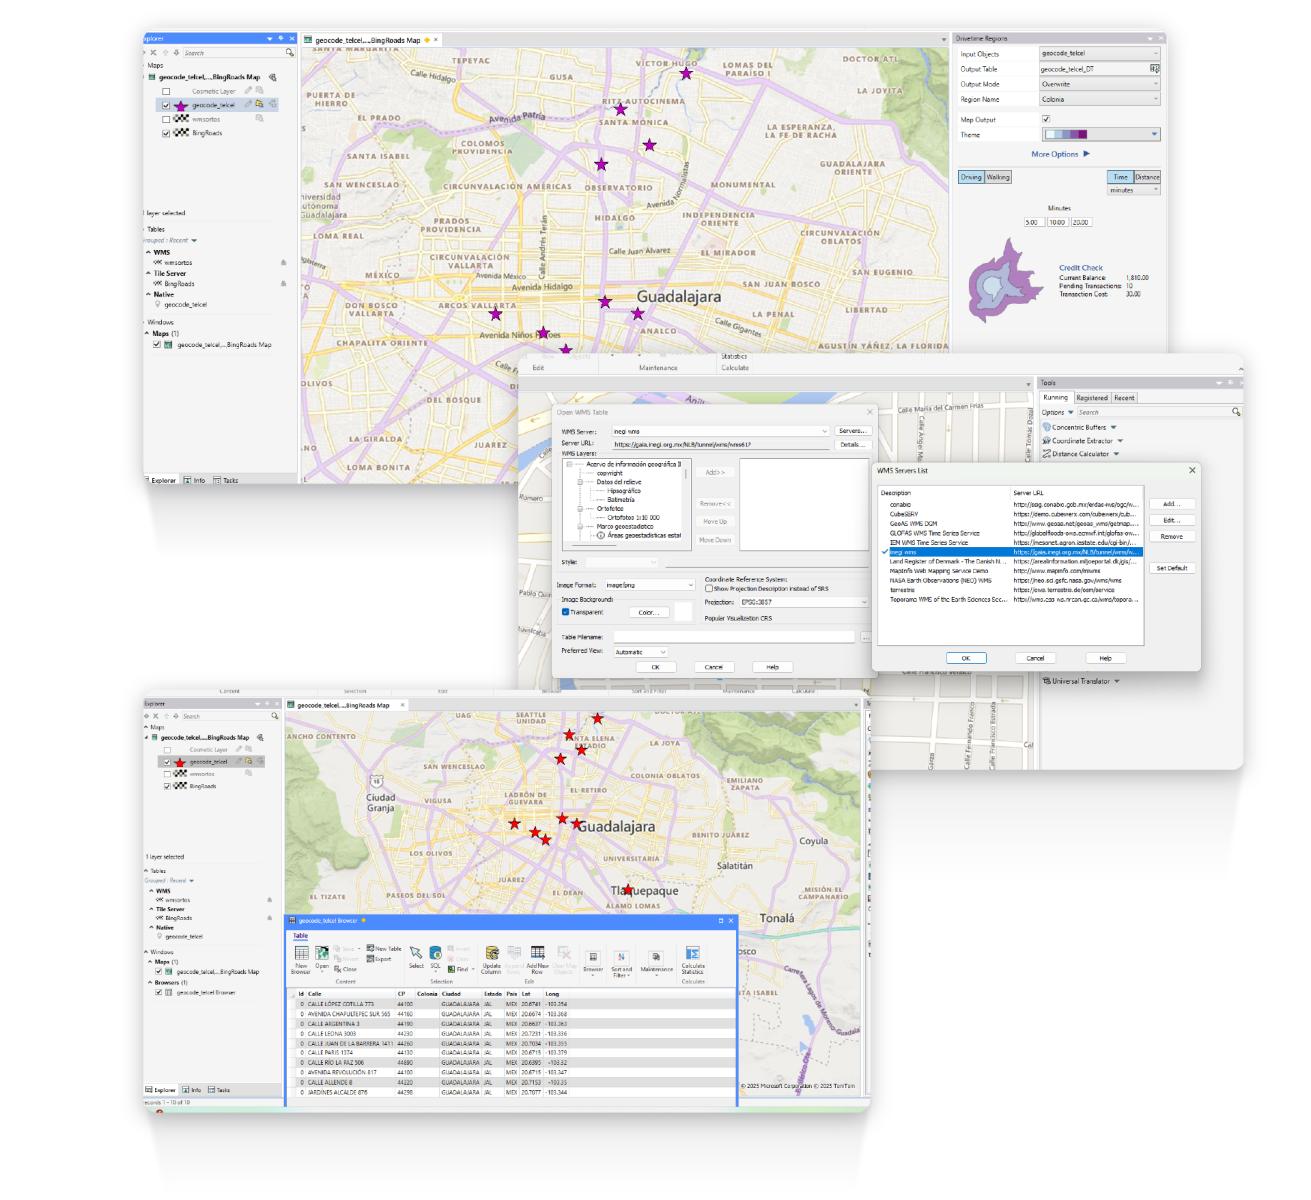
Task: Select CubeSERV in the WMS servers list
Action: coord(904,514)
